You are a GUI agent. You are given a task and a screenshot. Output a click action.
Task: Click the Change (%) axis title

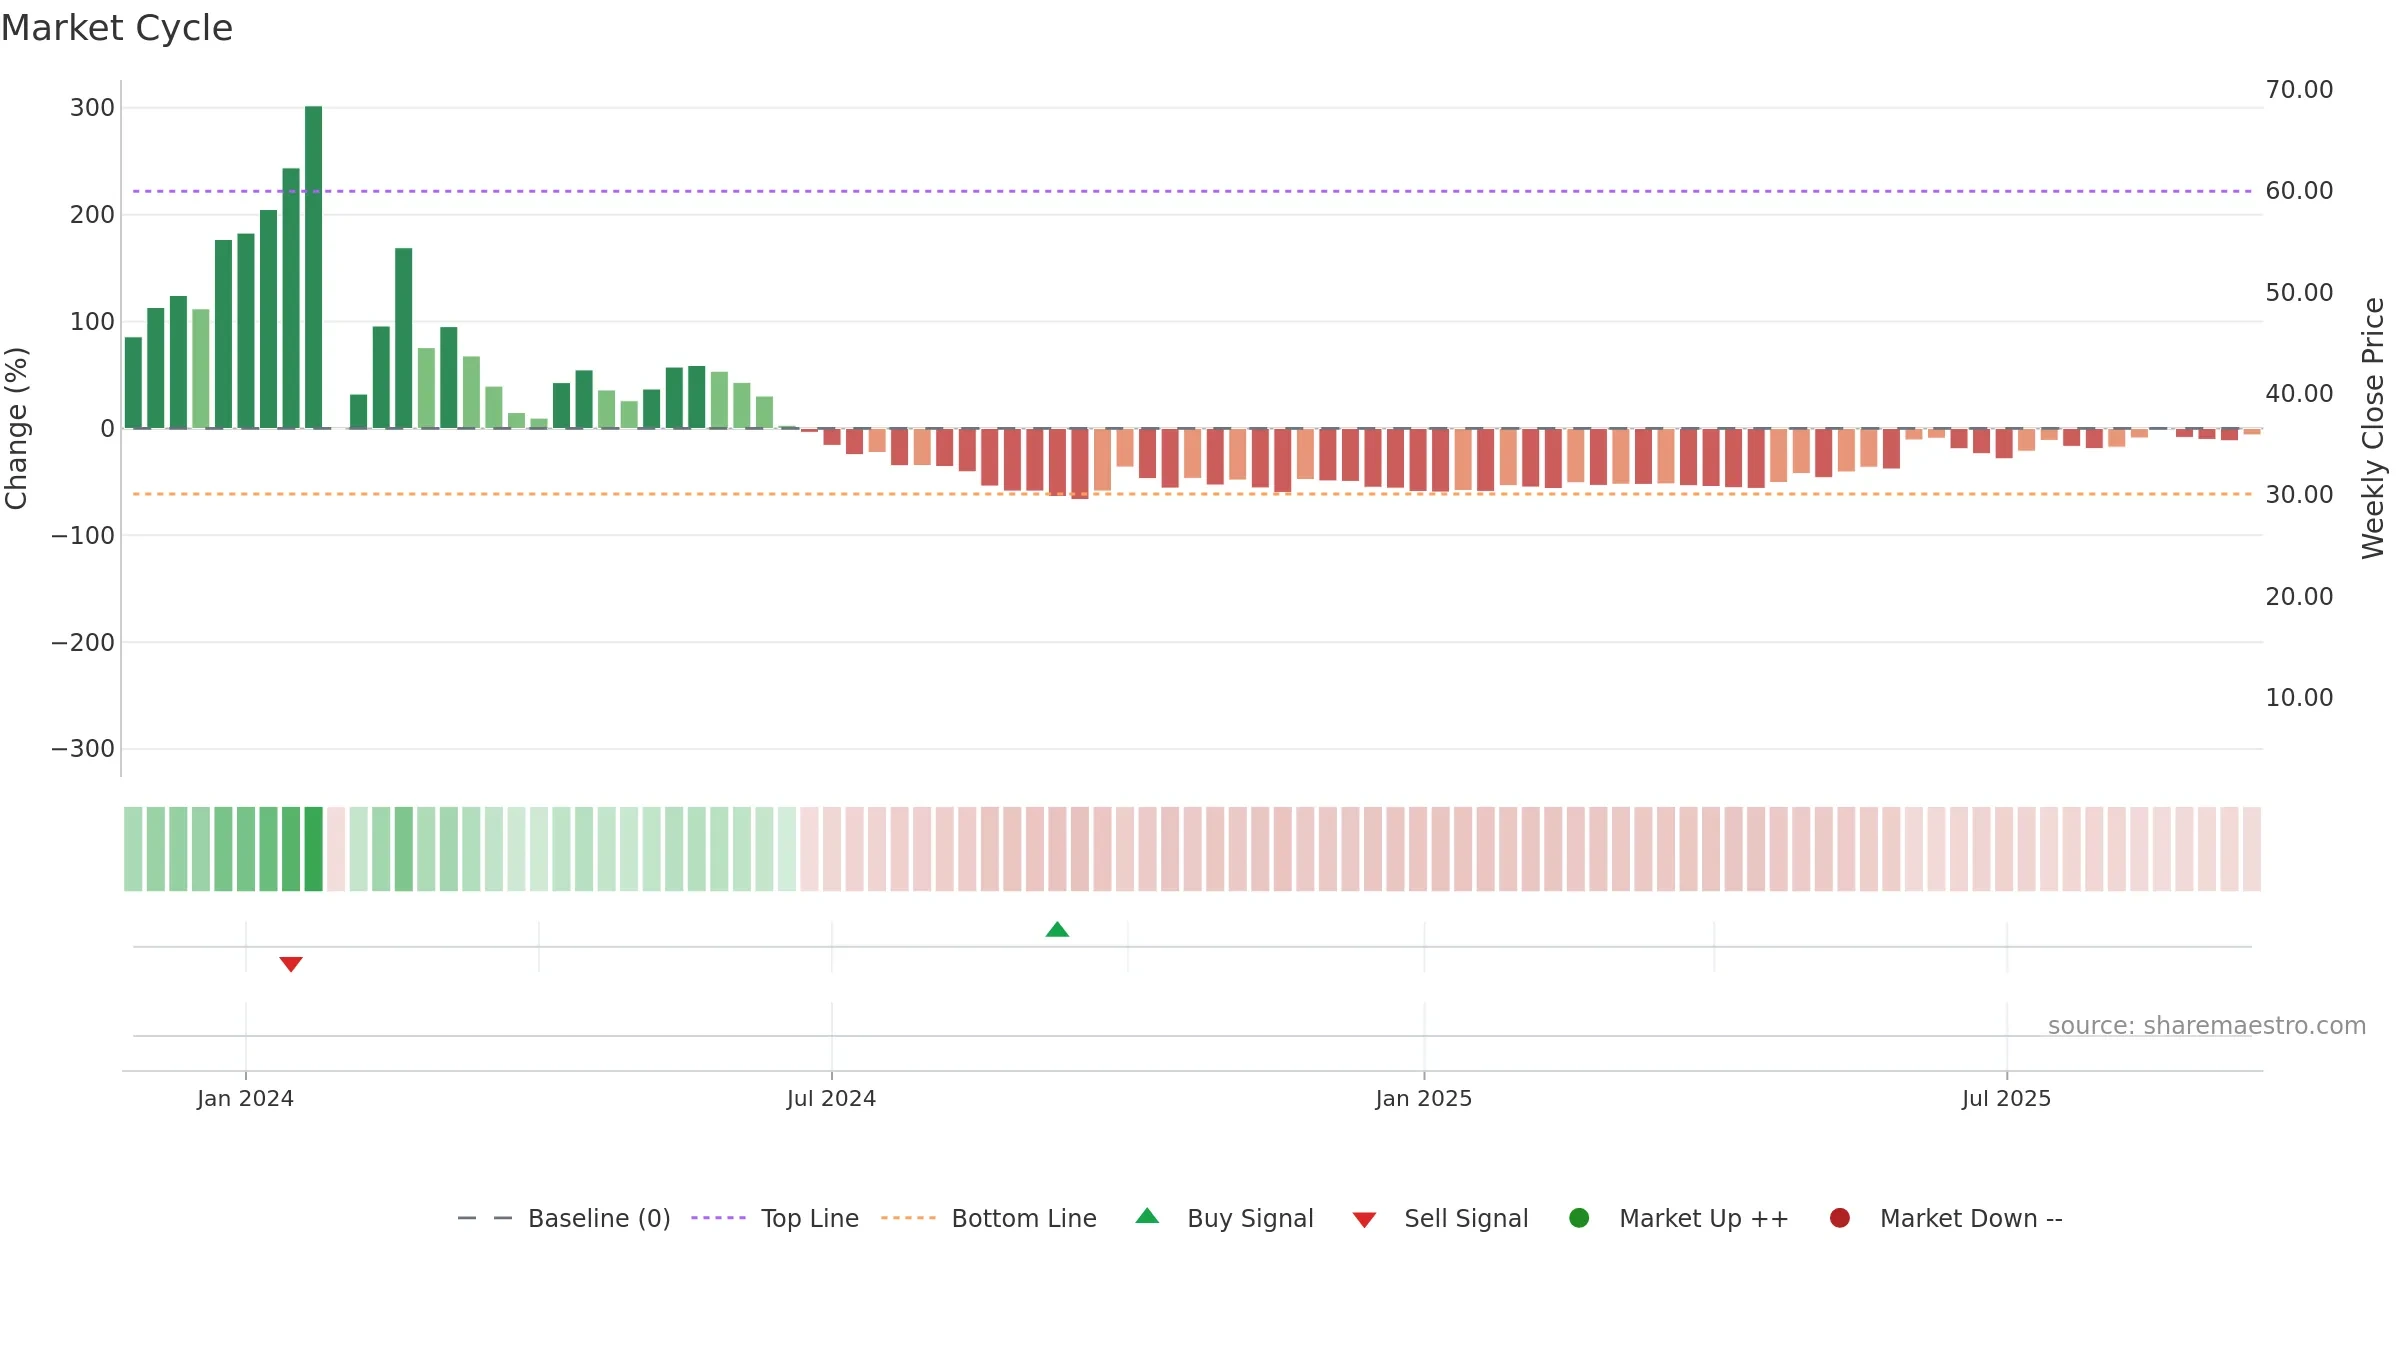tap(16, 428)
